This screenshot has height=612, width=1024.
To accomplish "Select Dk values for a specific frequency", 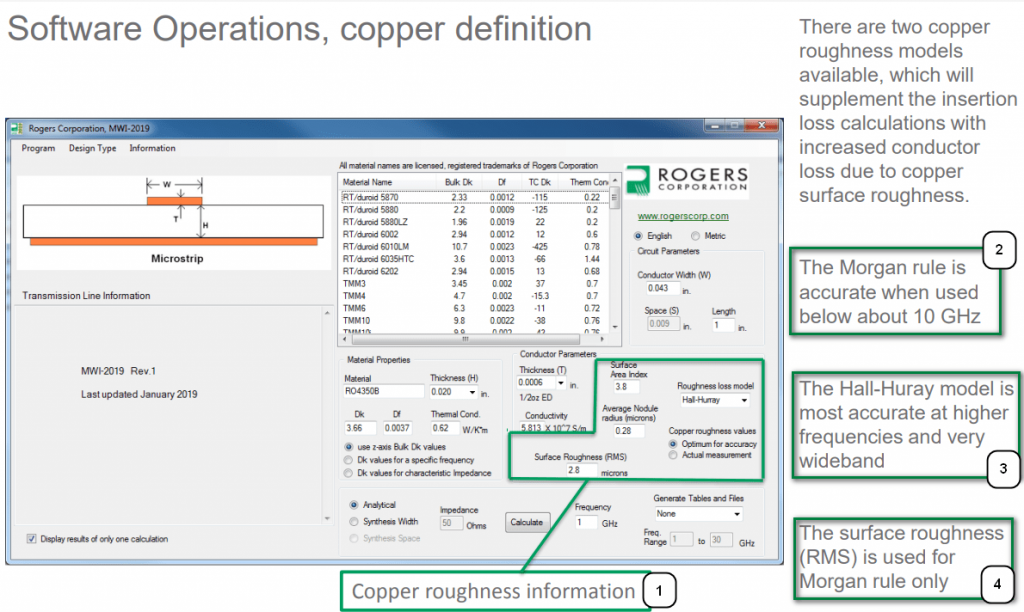I will (348, 460).
